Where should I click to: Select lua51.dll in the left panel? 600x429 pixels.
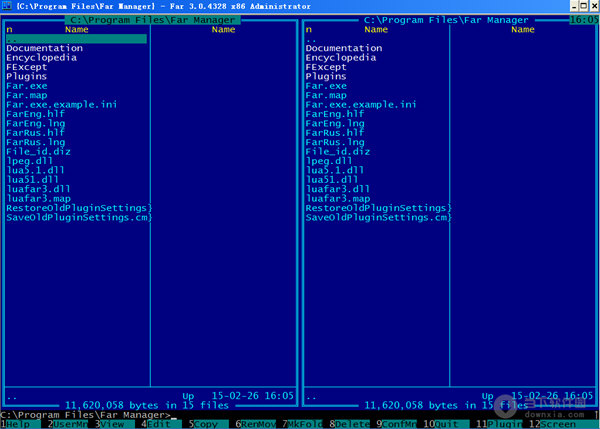(33, 179)
